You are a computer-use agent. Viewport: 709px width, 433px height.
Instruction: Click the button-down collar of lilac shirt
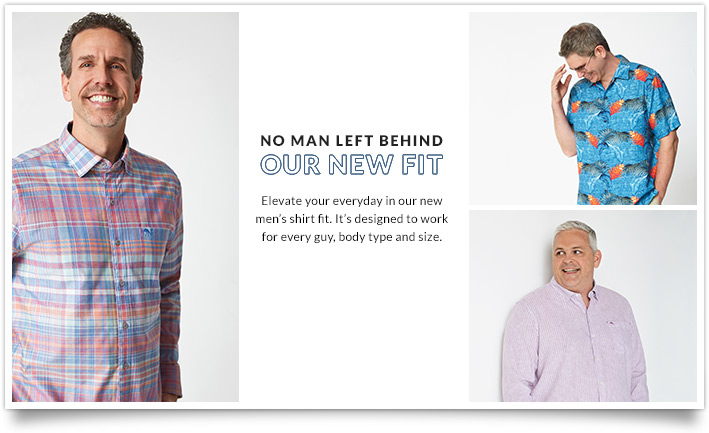(576, 293)
